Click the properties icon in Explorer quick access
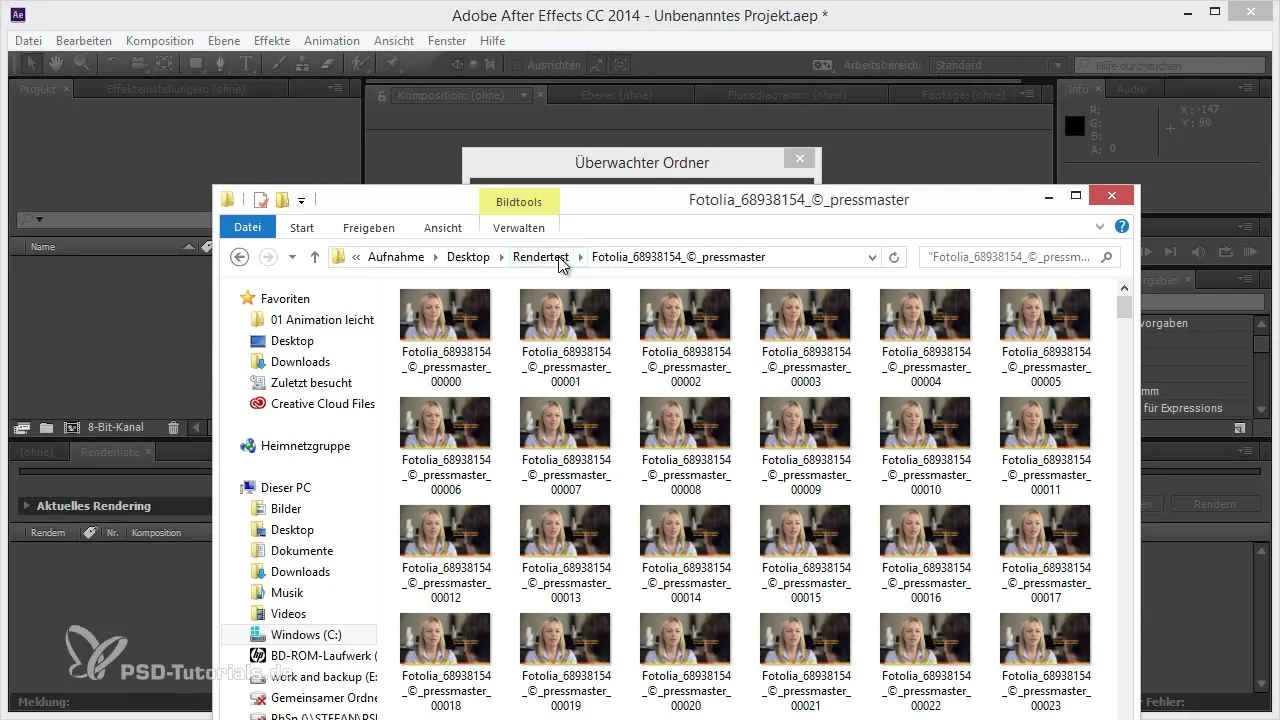The image size is (1280, 720). pyautogui.click(x=261, y=199)
